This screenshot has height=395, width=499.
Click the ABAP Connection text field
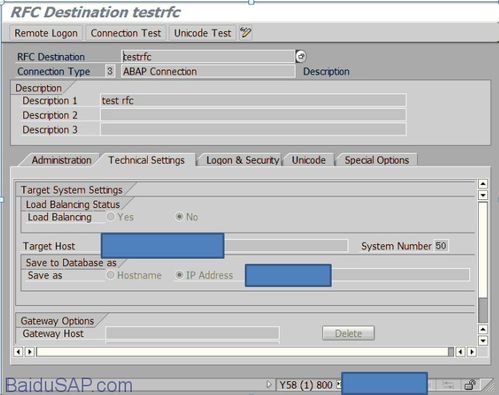coord(208,71)
